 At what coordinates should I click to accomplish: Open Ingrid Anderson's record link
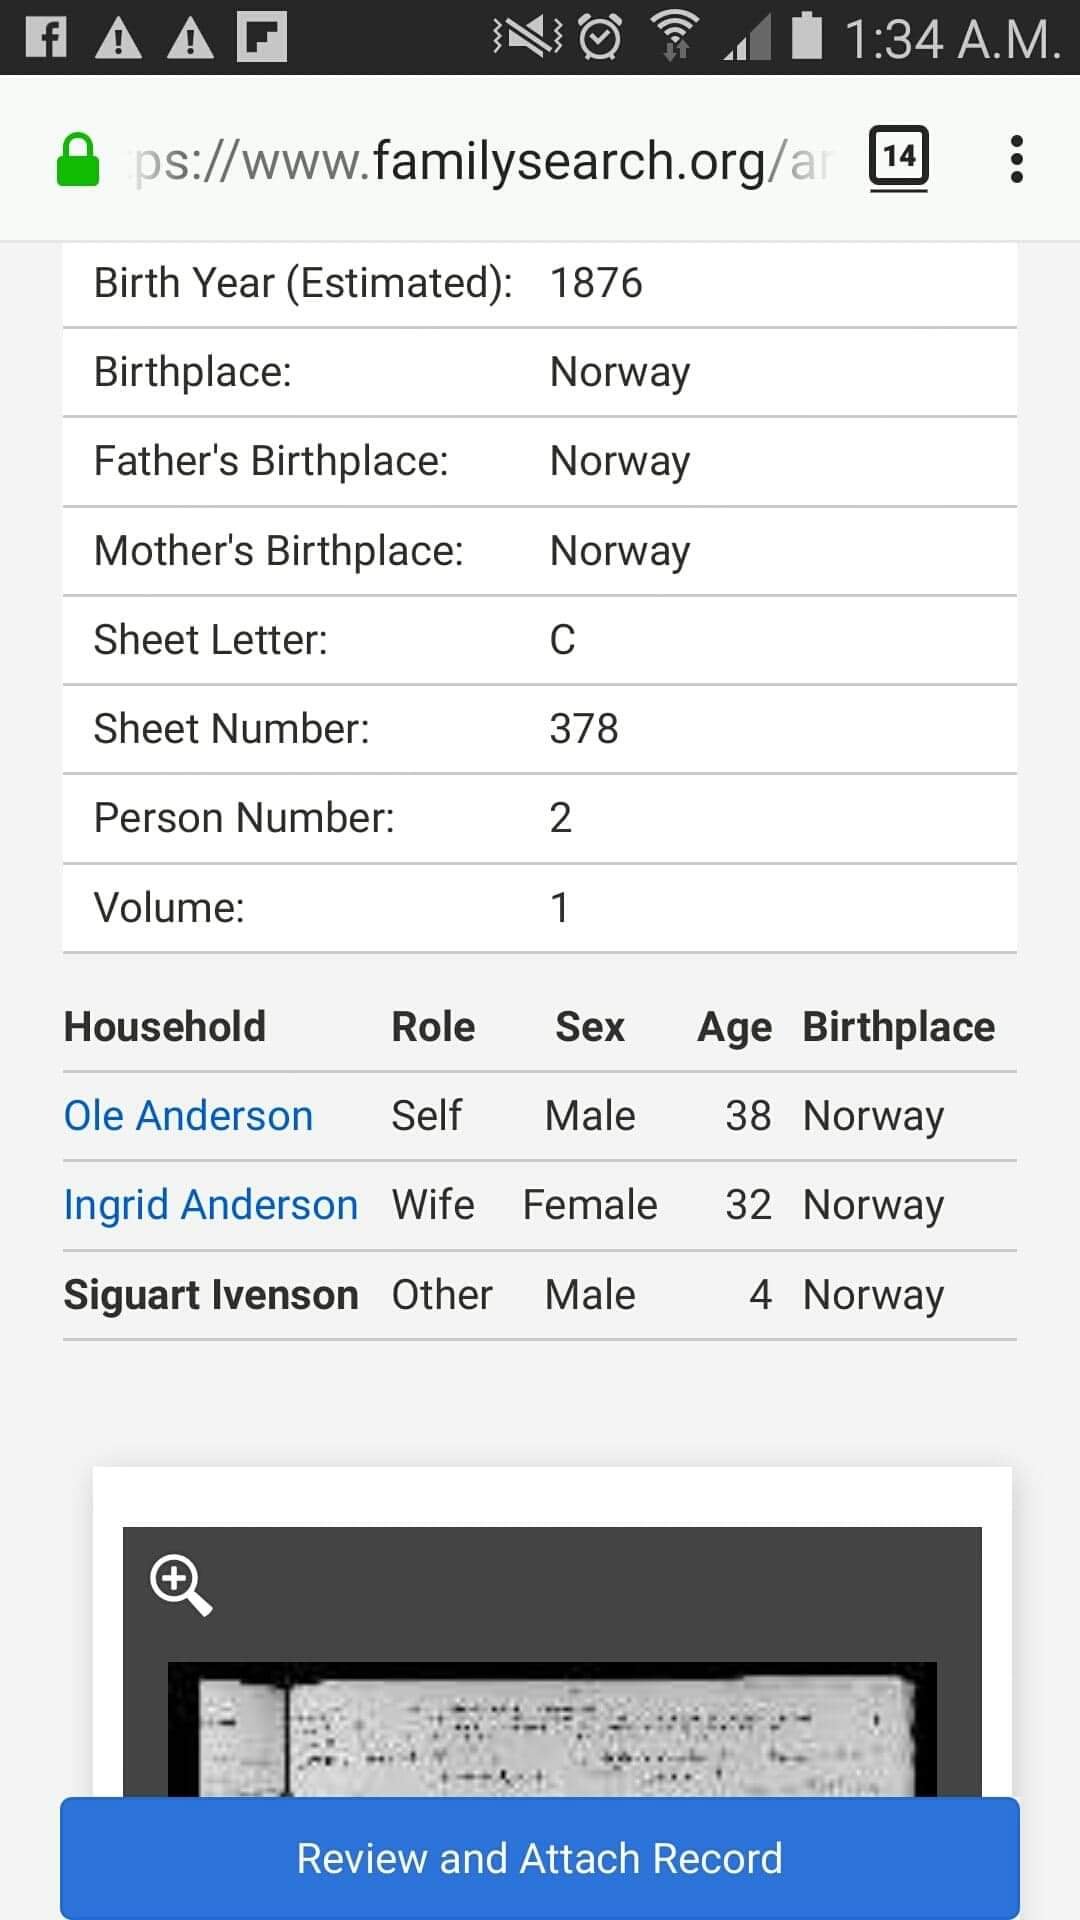pos(210,1205)
